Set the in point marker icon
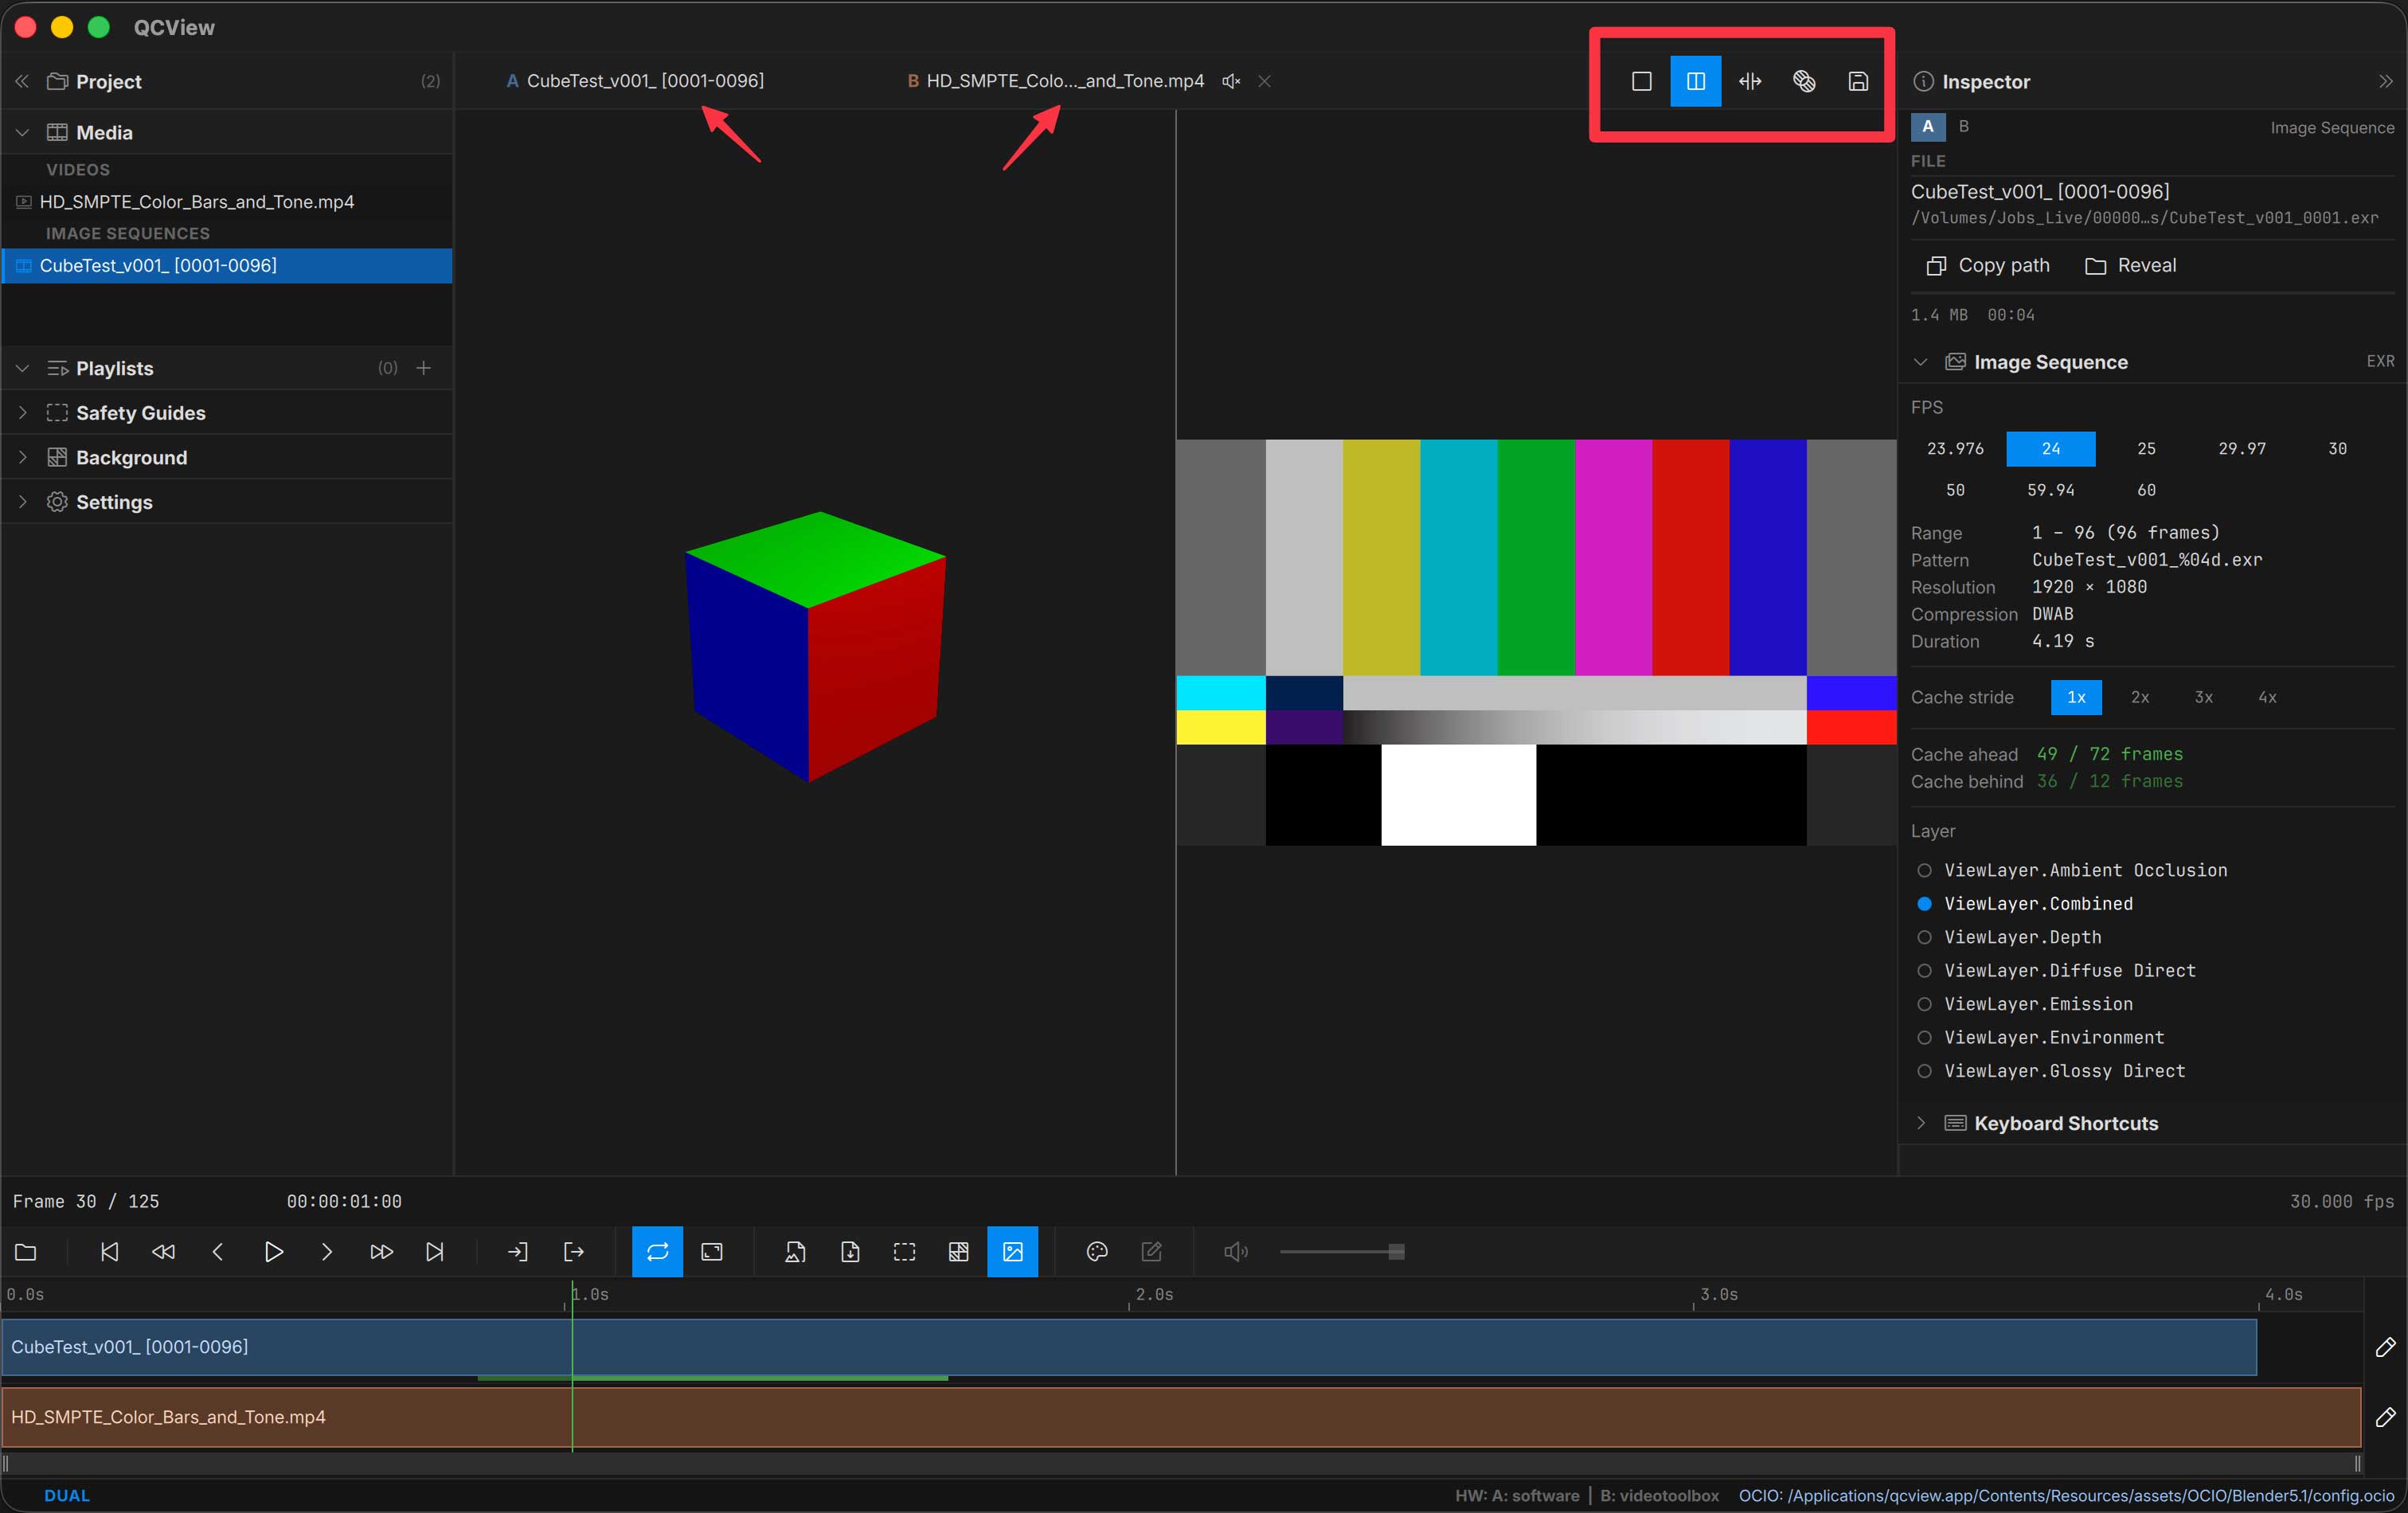Image resolution: width=2408 pixels, height=1513 pixels. coord(518,1251)
